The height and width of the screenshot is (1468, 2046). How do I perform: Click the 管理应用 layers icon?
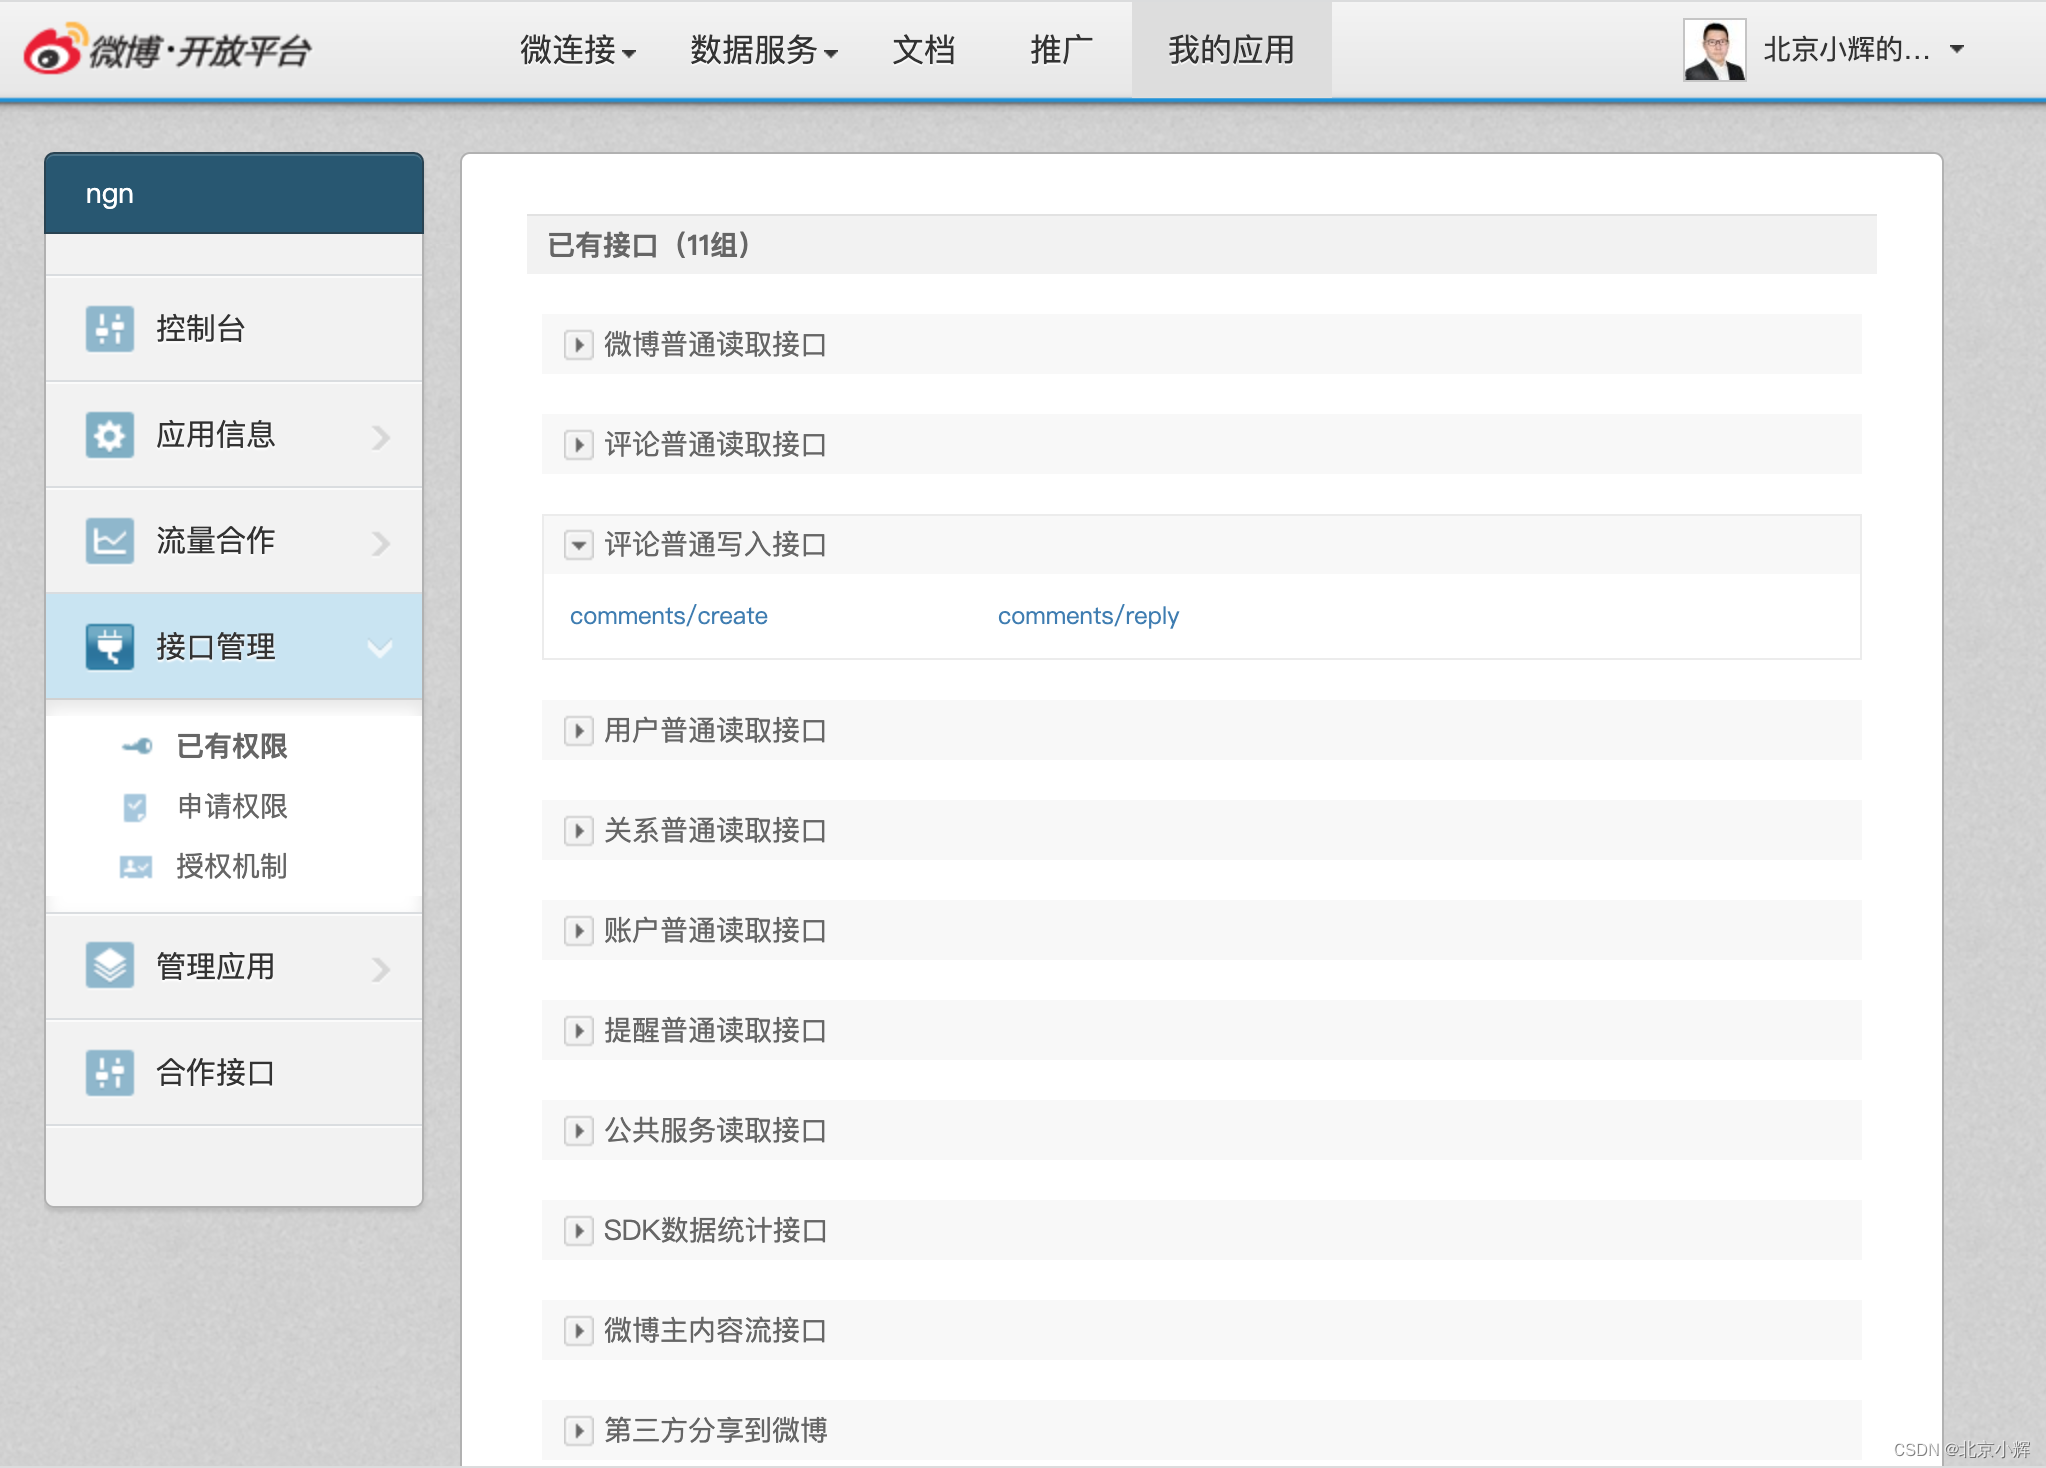(x=110, y=966)
